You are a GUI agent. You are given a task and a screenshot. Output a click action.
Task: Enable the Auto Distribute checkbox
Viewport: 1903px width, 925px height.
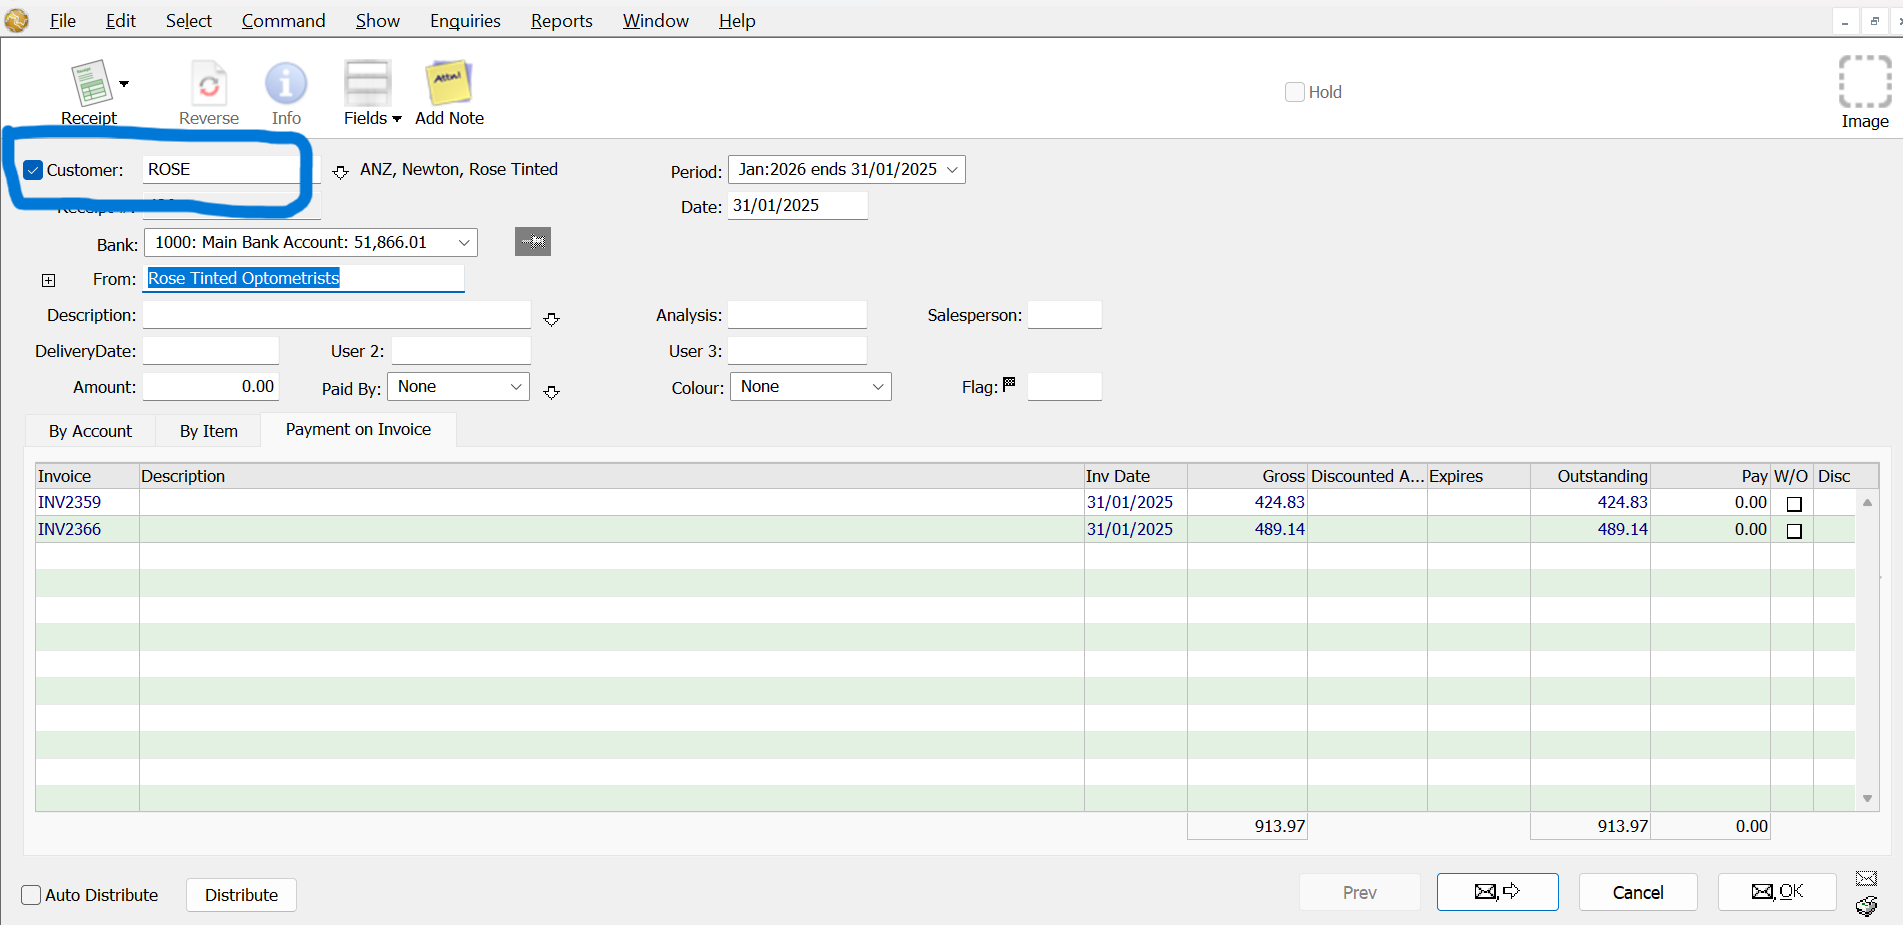coord(31,895)
